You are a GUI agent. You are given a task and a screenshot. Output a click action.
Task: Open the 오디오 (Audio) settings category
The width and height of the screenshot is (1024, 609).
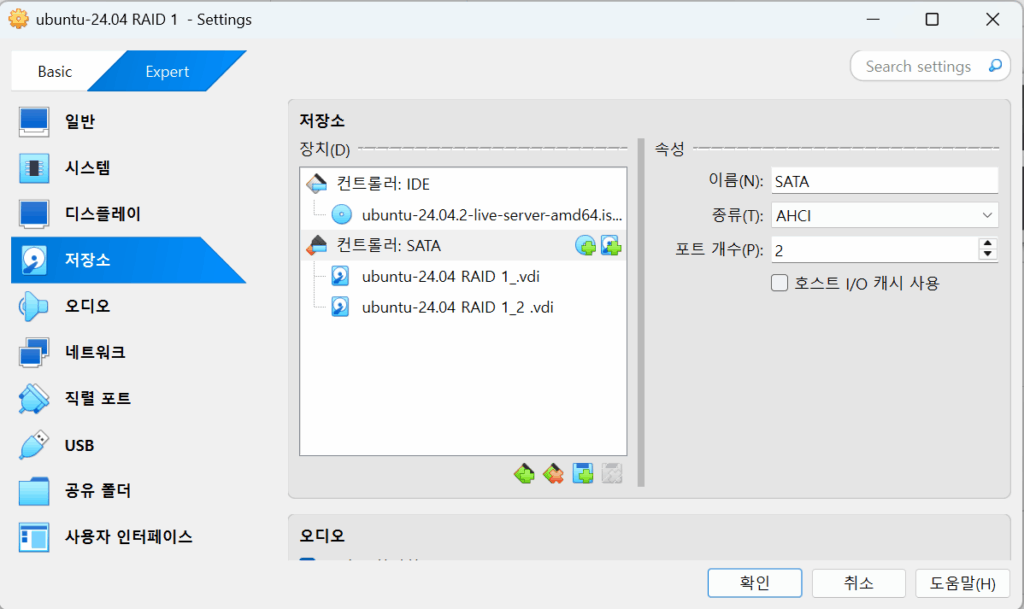(128, 306)
